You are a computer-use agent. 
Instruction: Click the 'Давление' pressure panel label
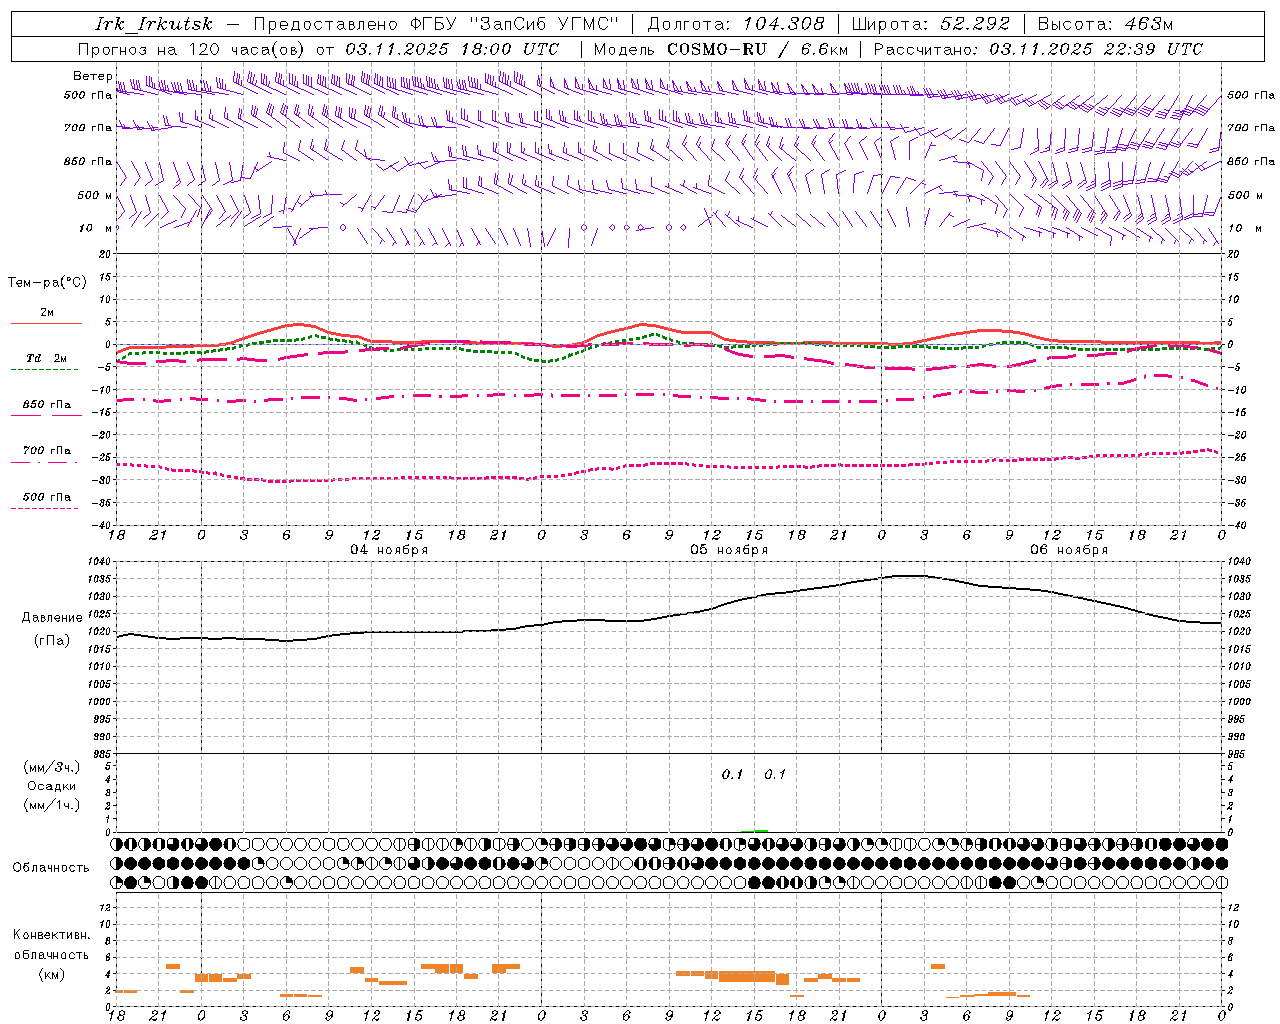pyautogui.click(x=52, y=618)
